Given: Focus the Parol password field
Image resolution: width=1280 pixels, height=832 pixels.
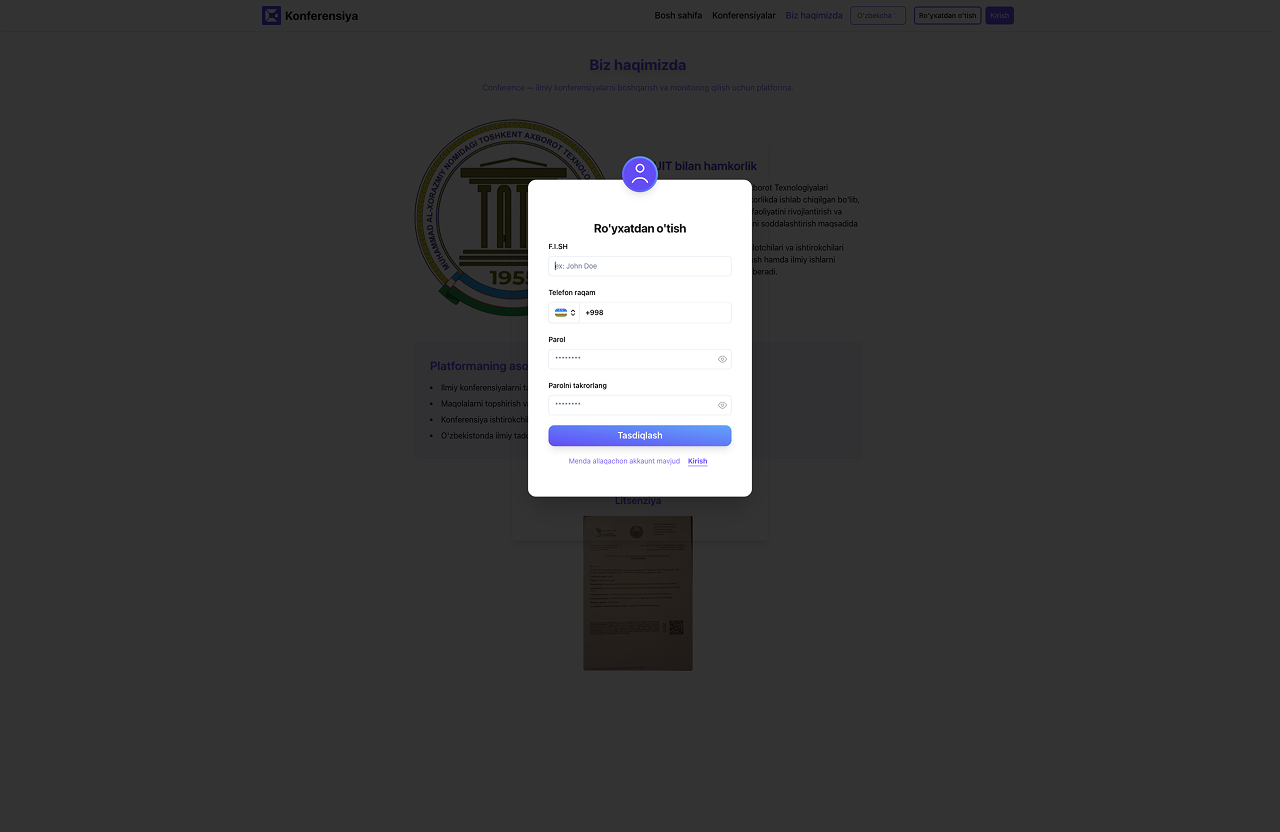Looking at the screenshot, I should pyautogui.click(x=640, y=359).
